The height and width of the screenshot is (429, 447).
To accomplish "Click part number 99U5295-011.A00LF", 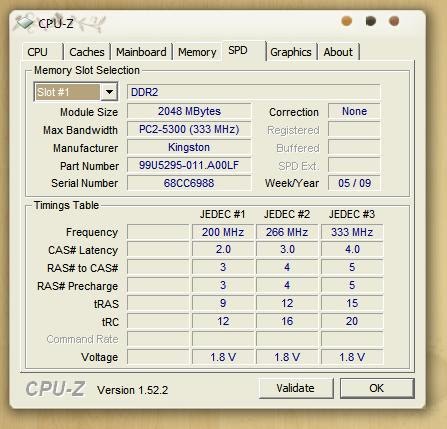I will click(x=189, y=165).
